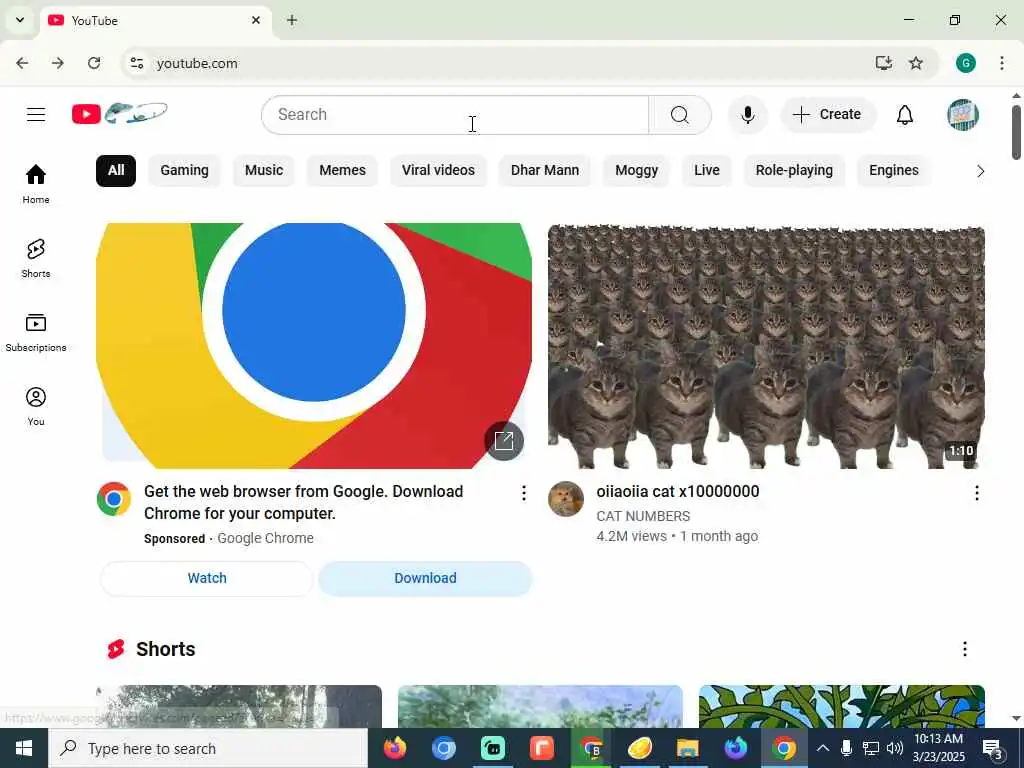Show more category chips with the right arrow
This screenshot has width=1024, height=768.
980,171
